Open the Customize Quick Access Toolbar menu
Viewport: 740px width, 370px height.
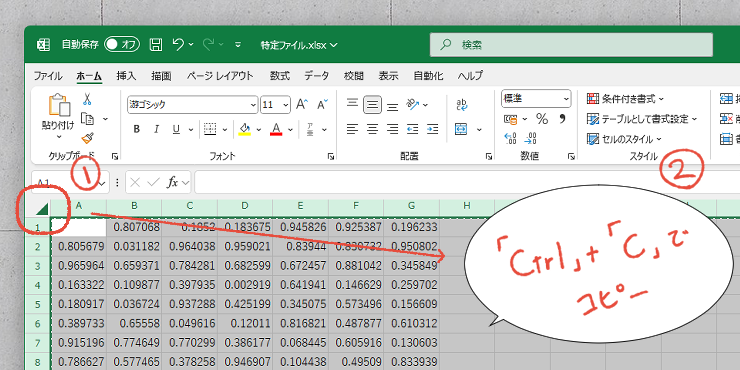(238, 45)
